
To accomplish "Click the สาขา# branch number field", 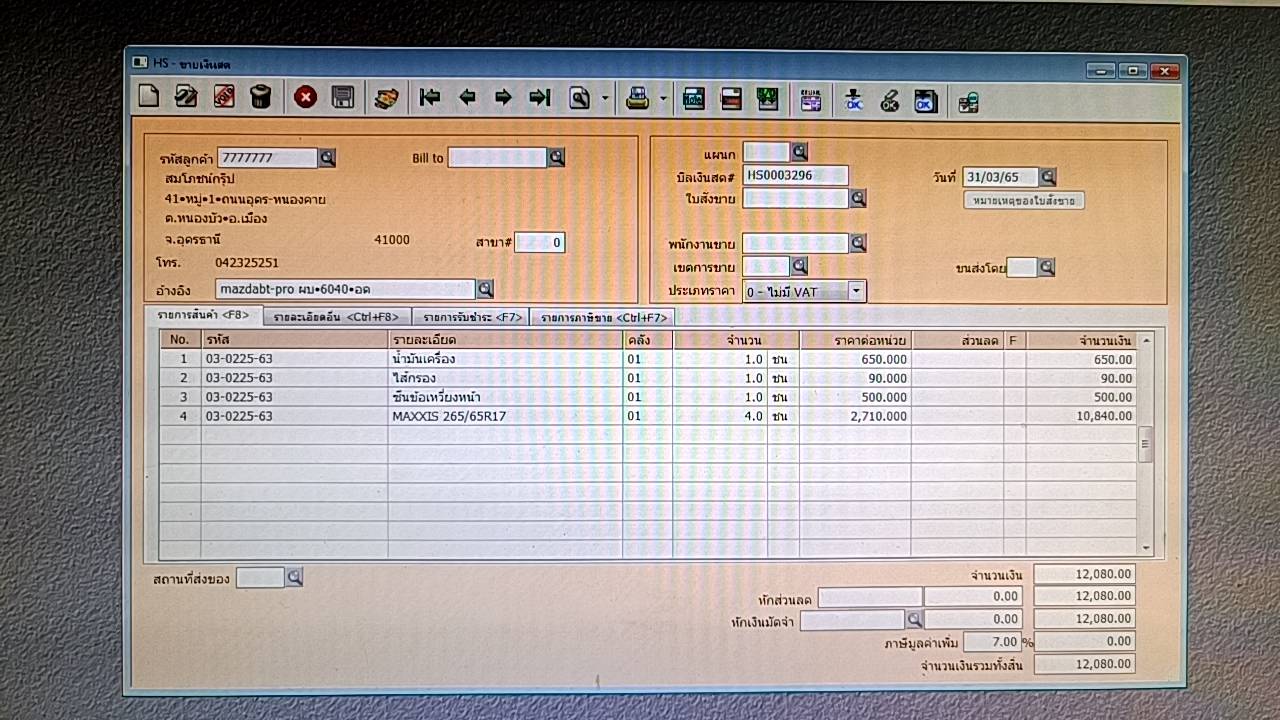I will pyautogui.click(x=540, y=242).
